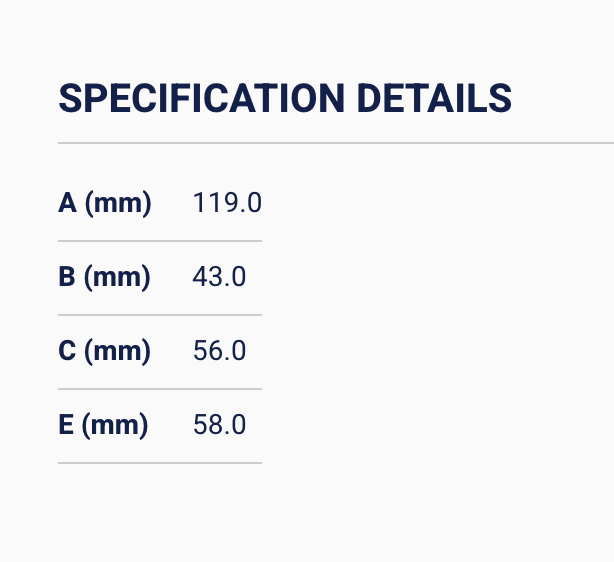
Task: Click the letter C in the third row
Action: (68, 351)
